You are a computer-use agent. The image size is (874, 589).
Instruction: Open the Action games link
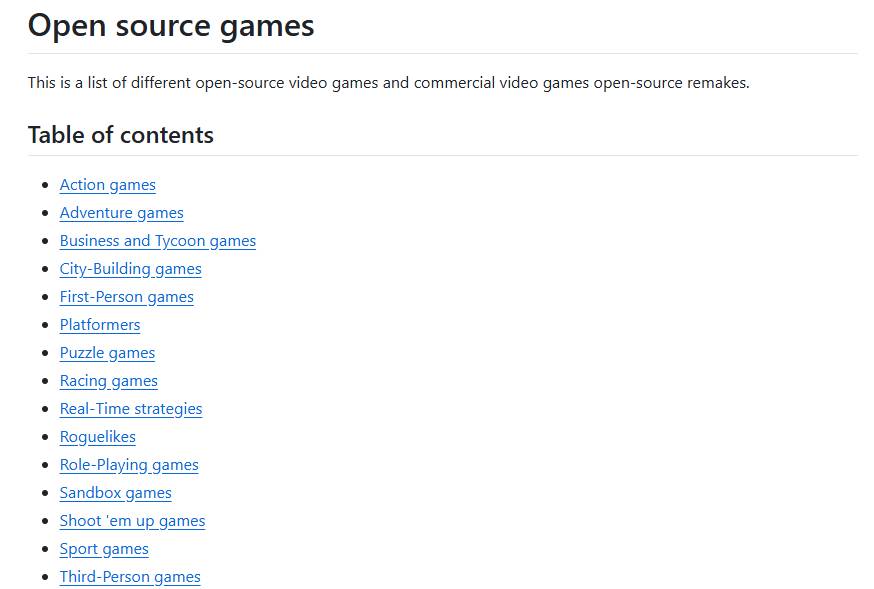tap(107, 185)
